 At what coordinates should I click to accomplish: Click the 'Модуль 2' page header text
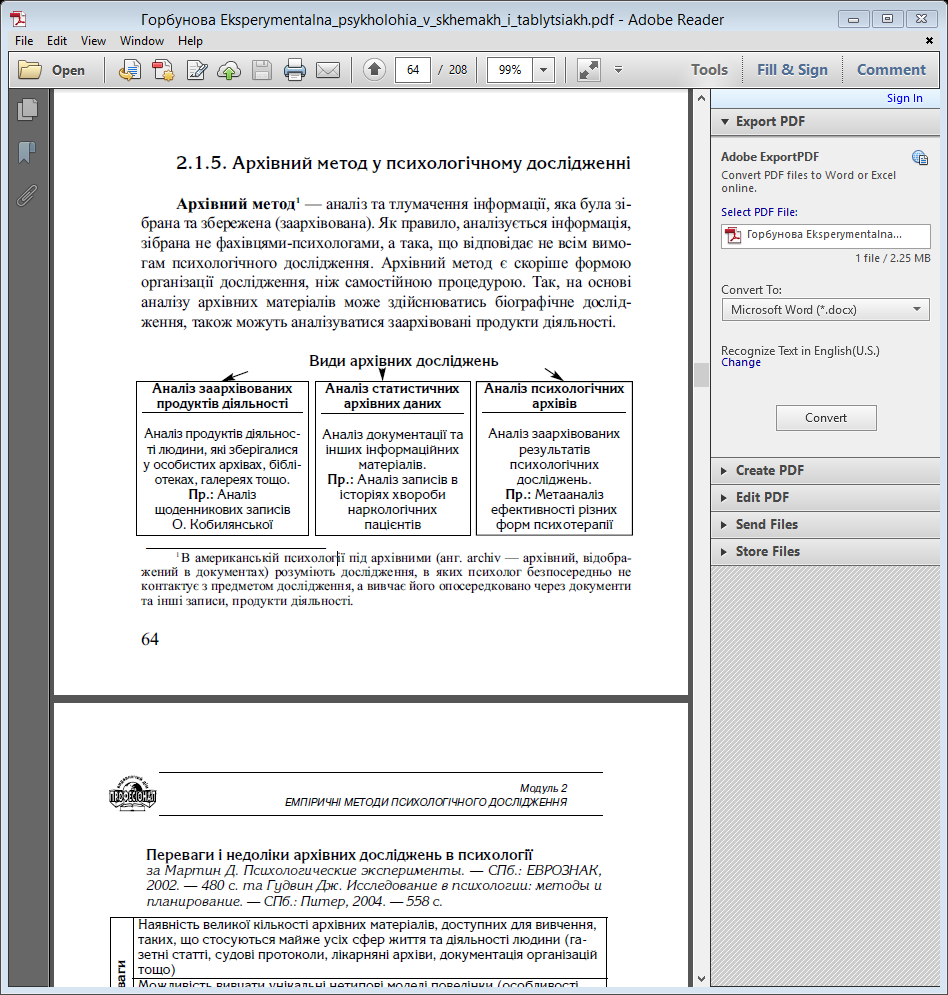pyautogui.click(x=543, y=788)
